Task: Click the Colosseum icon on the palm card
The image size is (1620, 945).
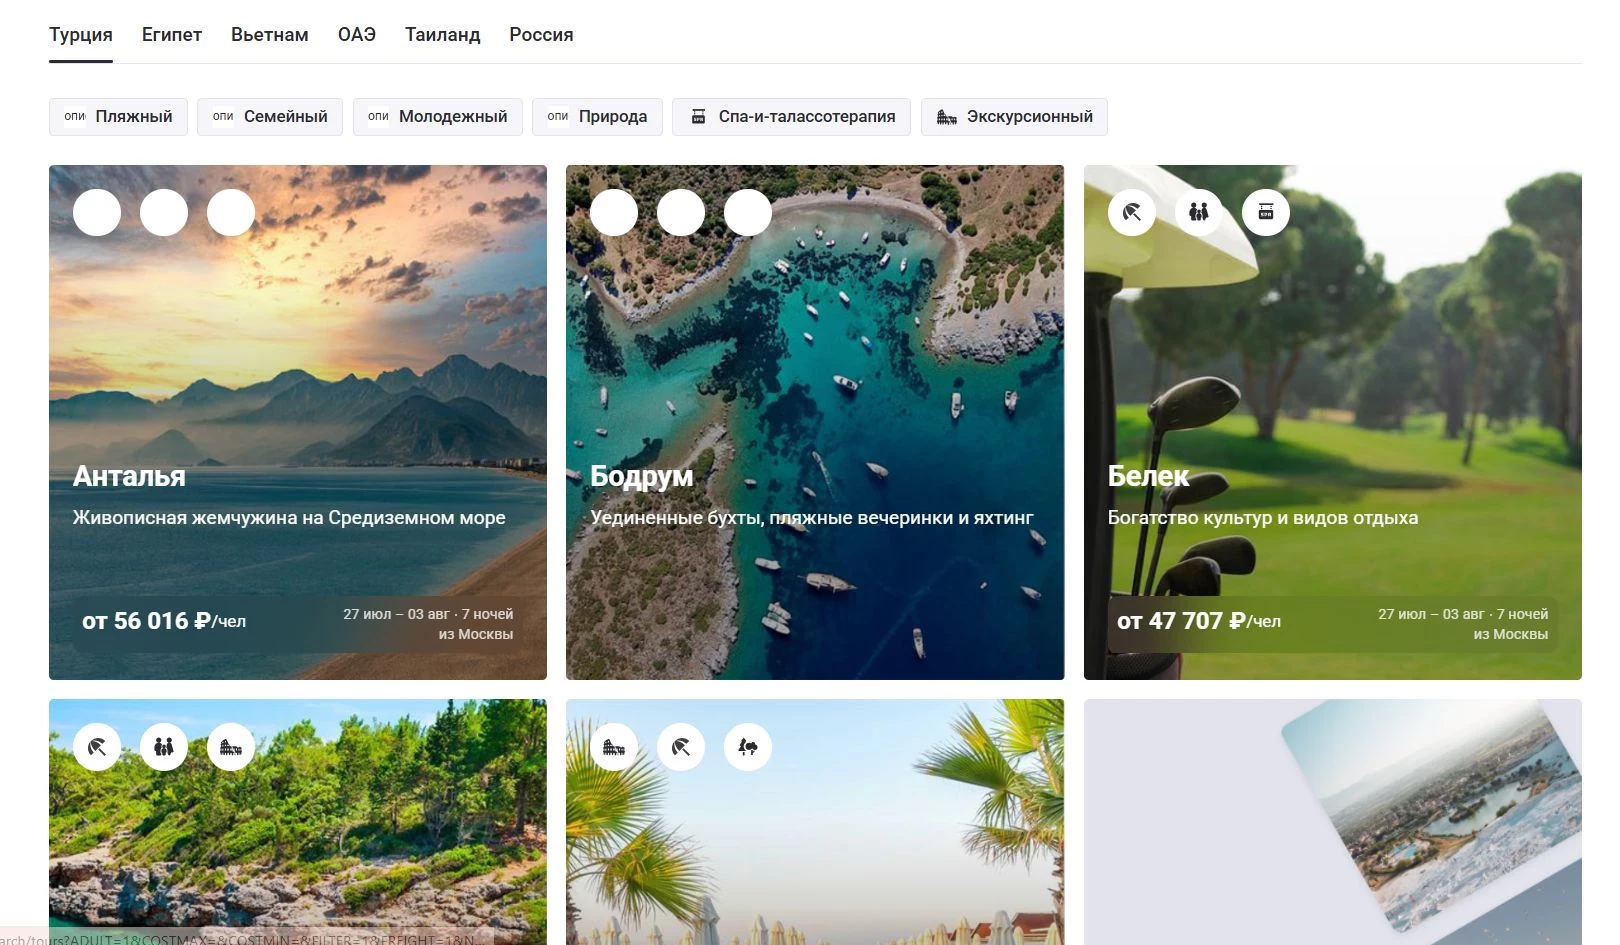Action: [x=614, y=747]
